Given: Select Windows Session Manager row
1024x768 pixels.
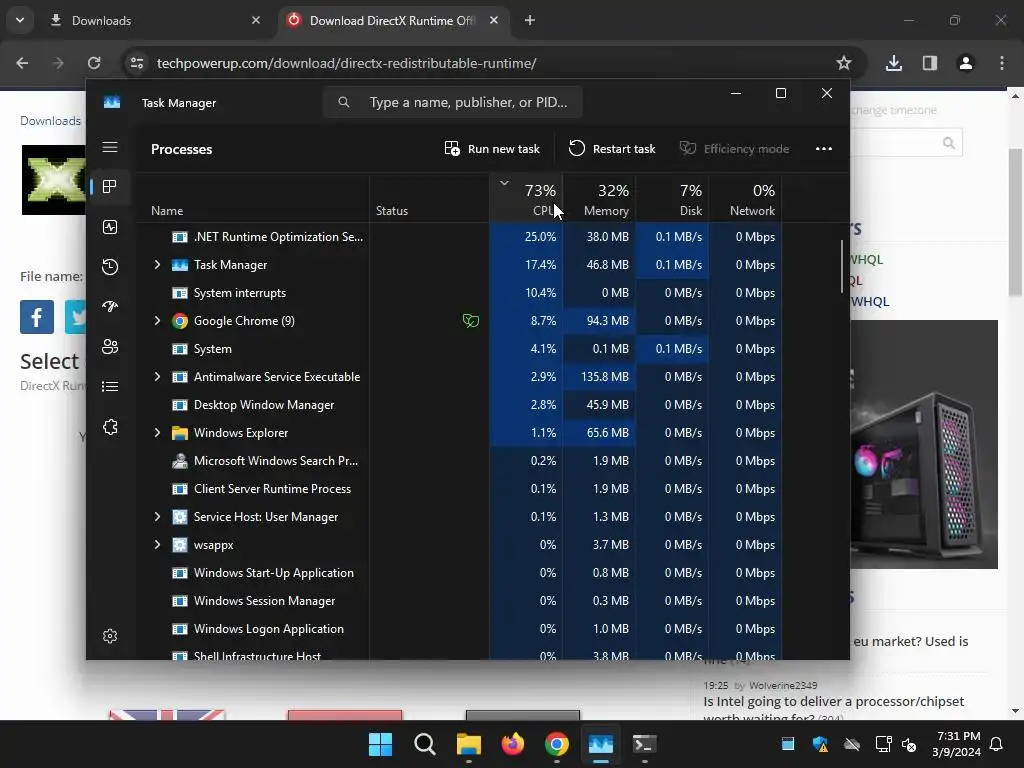Looking at the screenshot, I should [460, 601].
